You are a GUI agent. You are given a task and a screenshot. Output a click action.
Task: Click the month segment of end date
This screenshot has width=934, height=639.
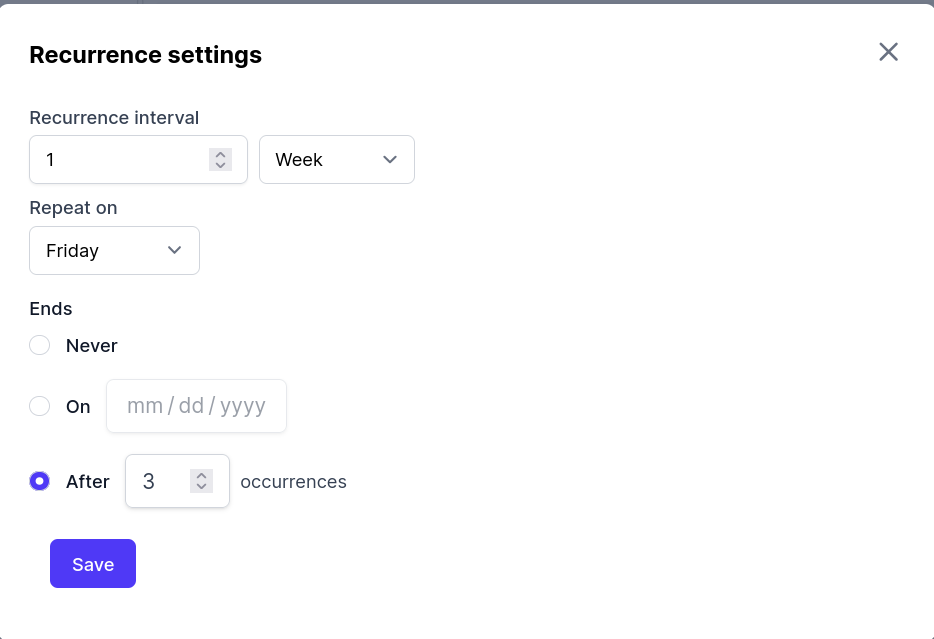click(144, 406)
